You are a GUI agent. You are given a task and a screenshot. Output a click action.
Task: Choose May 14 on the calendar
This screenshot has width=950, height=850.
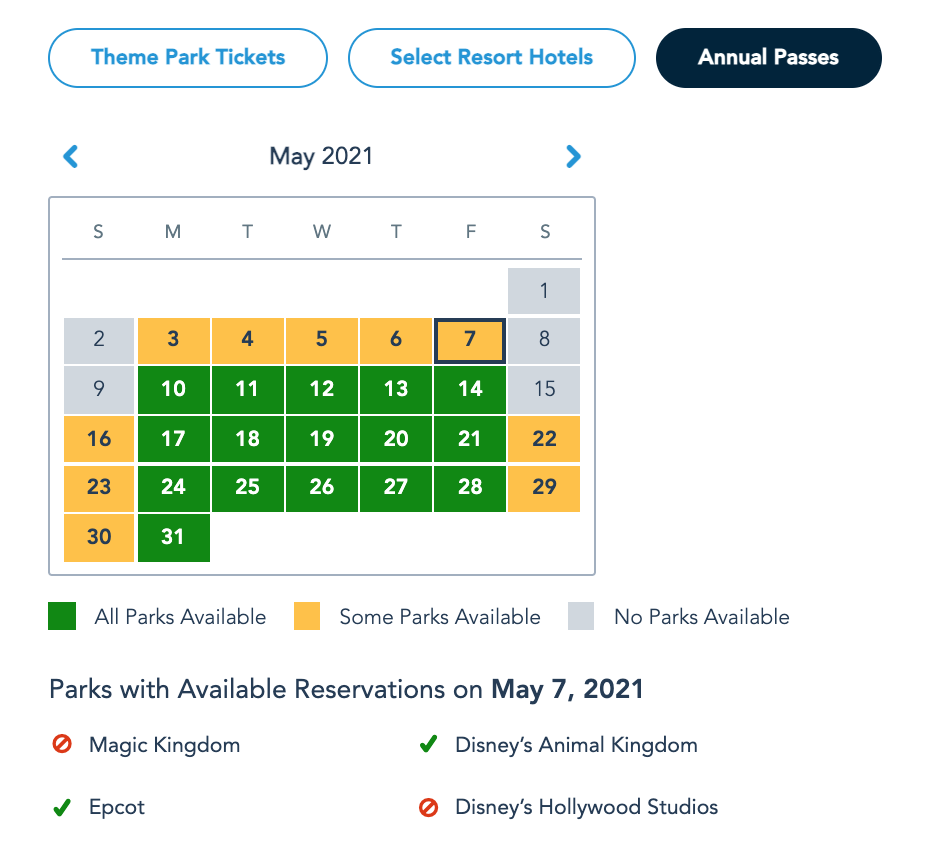[x=470, y=389]
